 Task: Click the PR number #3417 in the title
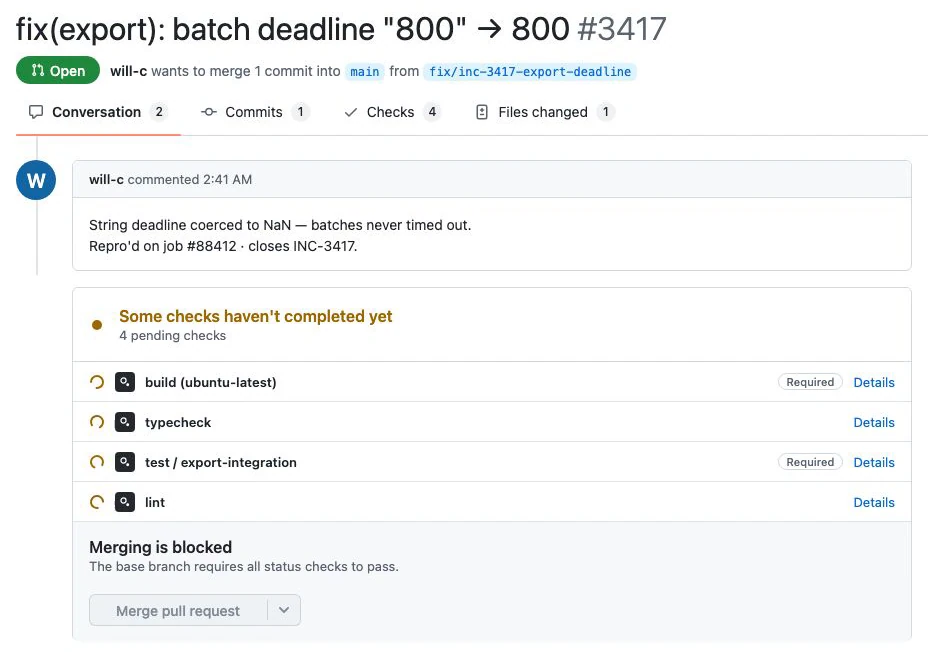pos(621,28)
